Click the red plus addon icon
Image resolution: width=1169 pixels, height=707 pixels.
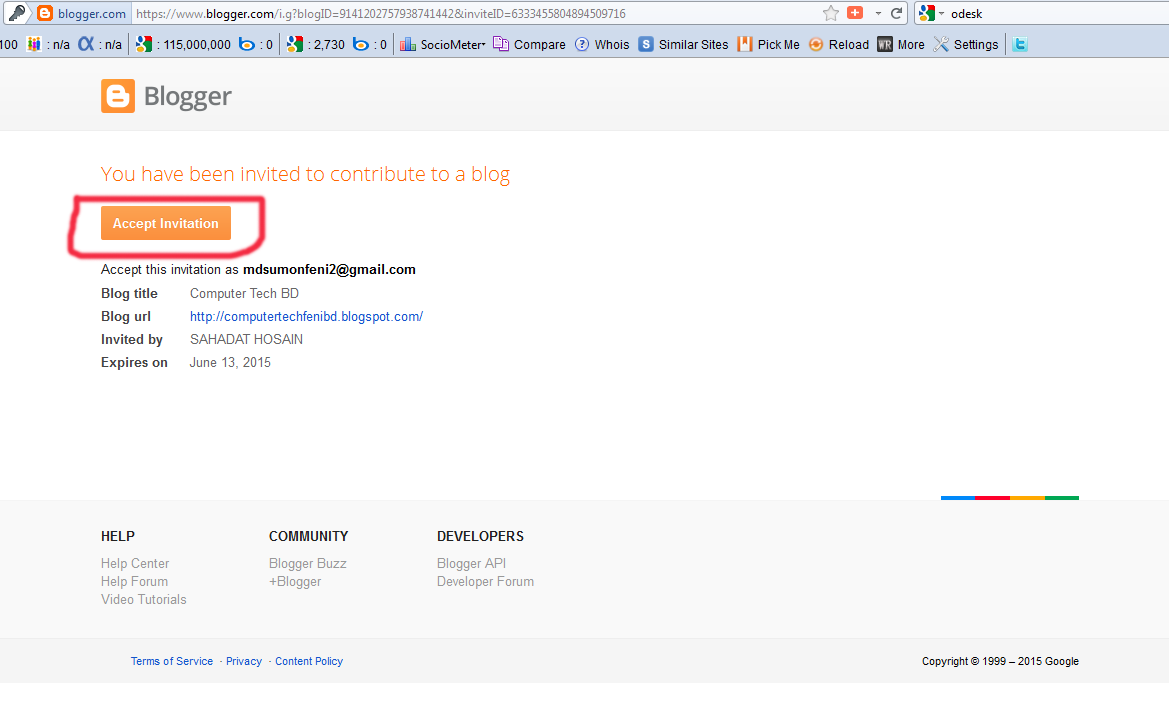pyautogui.click(x=855, y=13)
